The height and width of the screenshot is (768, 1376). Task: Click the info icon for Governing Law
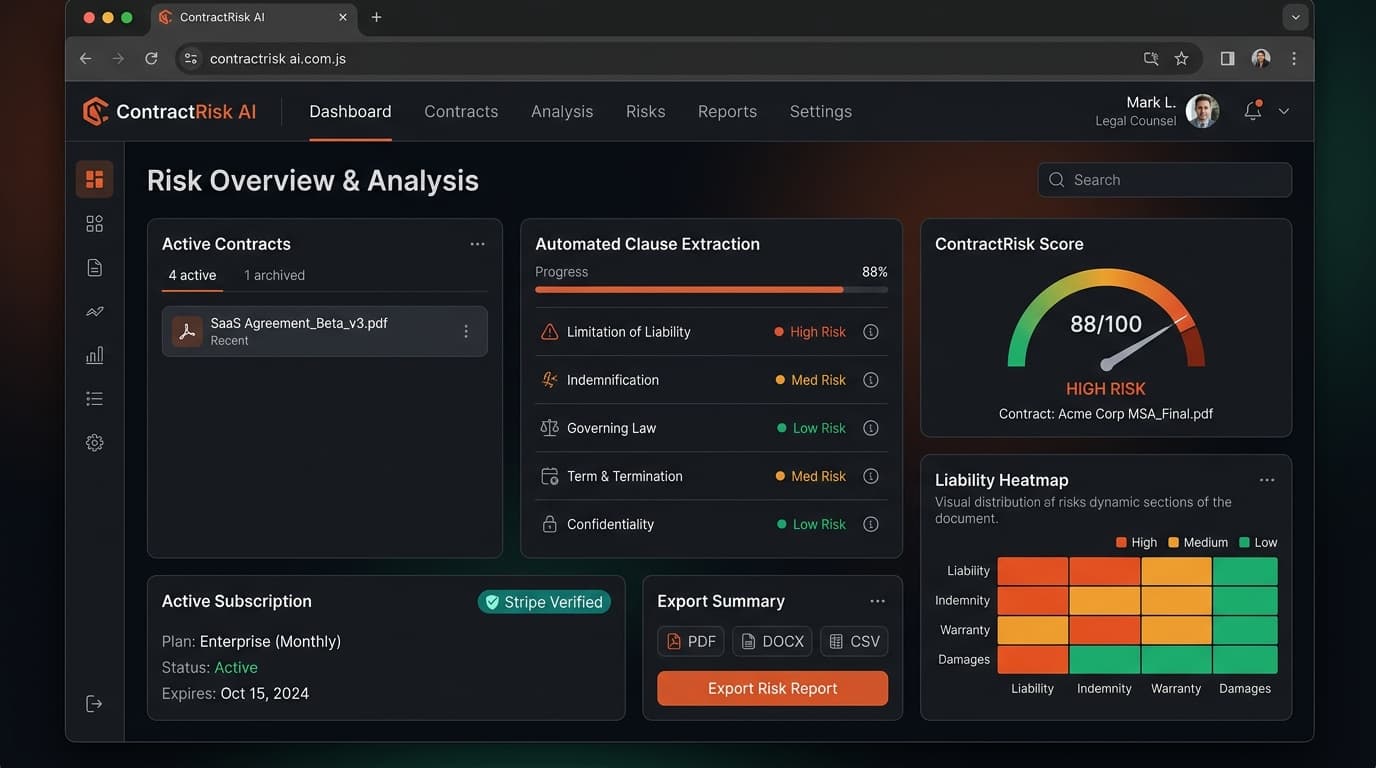coord(871,428)
